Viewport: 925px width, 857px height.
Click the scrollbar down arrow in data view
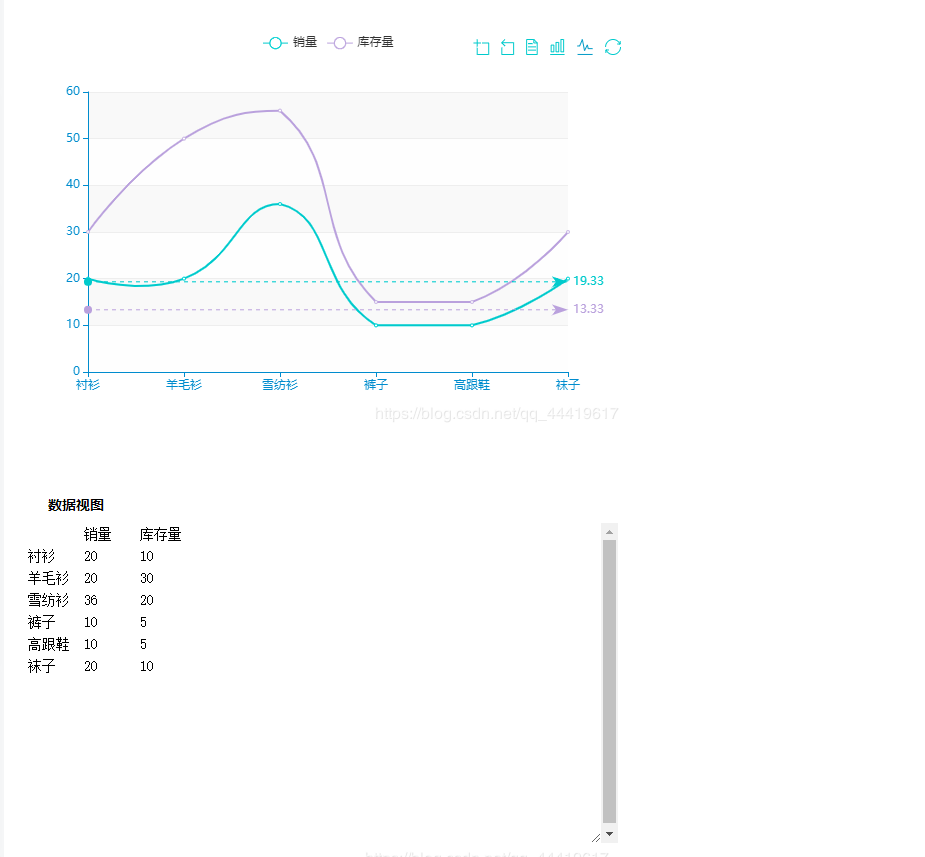pos(609,834)
